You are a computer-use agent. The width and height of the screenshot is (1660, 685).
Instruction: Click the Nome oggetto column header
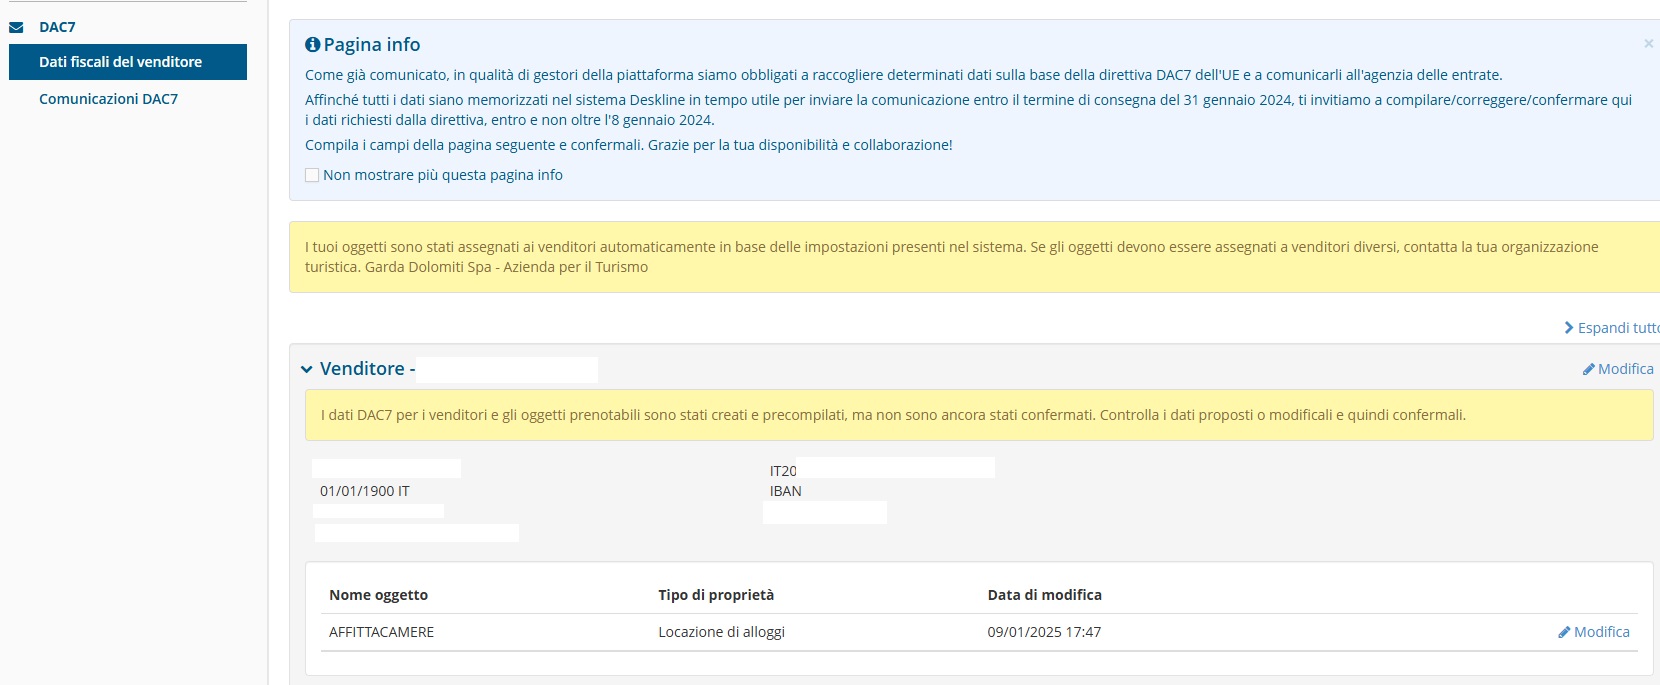(x=378, y=595)
